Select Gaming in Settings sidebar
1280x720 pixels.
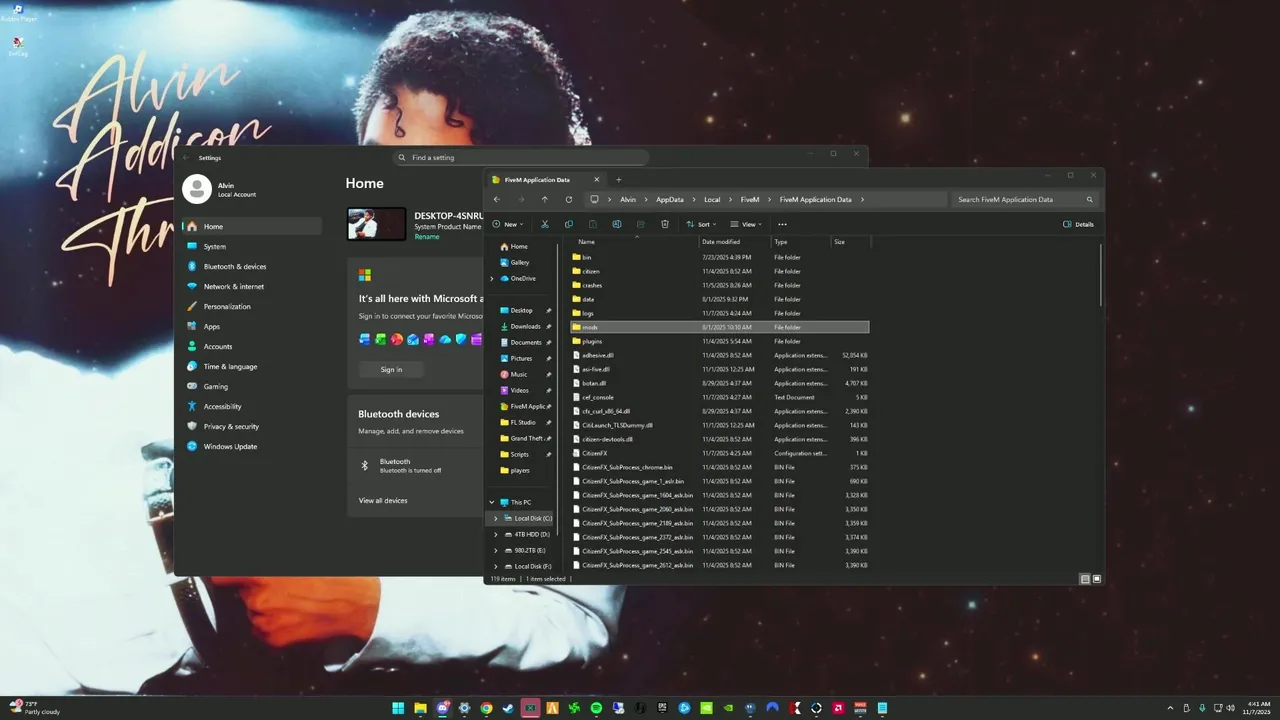pyautogui.click(x=252, y=386)
